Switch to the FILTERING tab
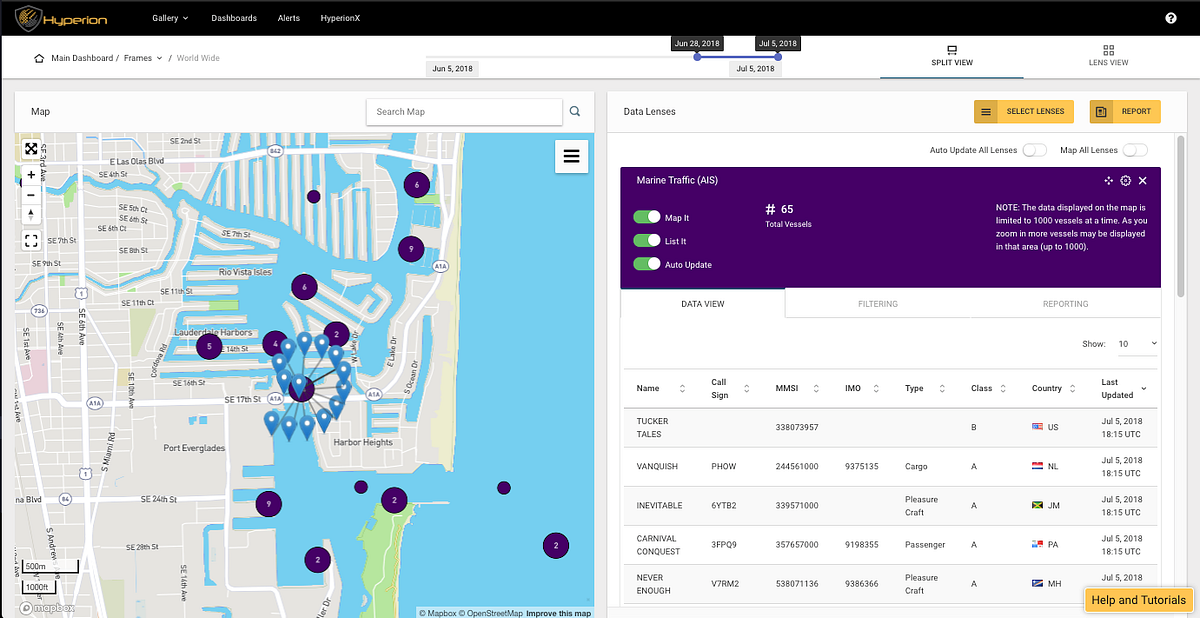 coord(877,303)
